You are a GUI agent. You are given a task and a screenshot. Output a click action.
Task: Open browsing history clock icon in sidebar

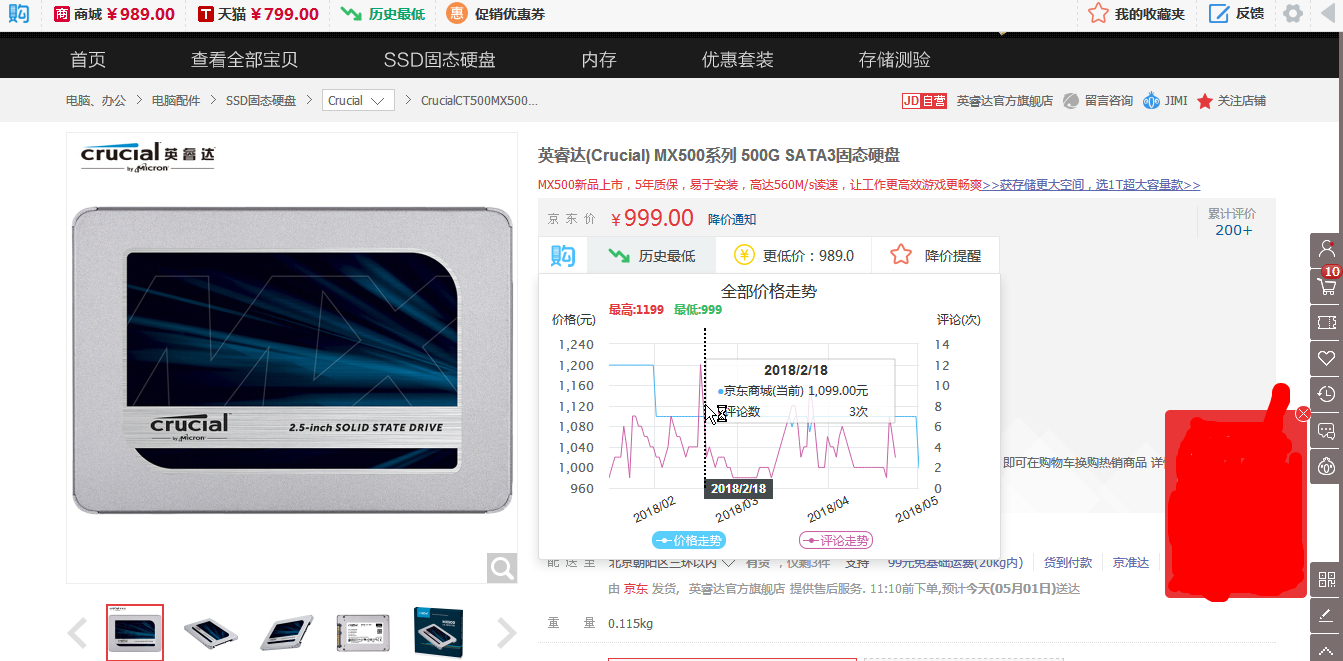1327,394
